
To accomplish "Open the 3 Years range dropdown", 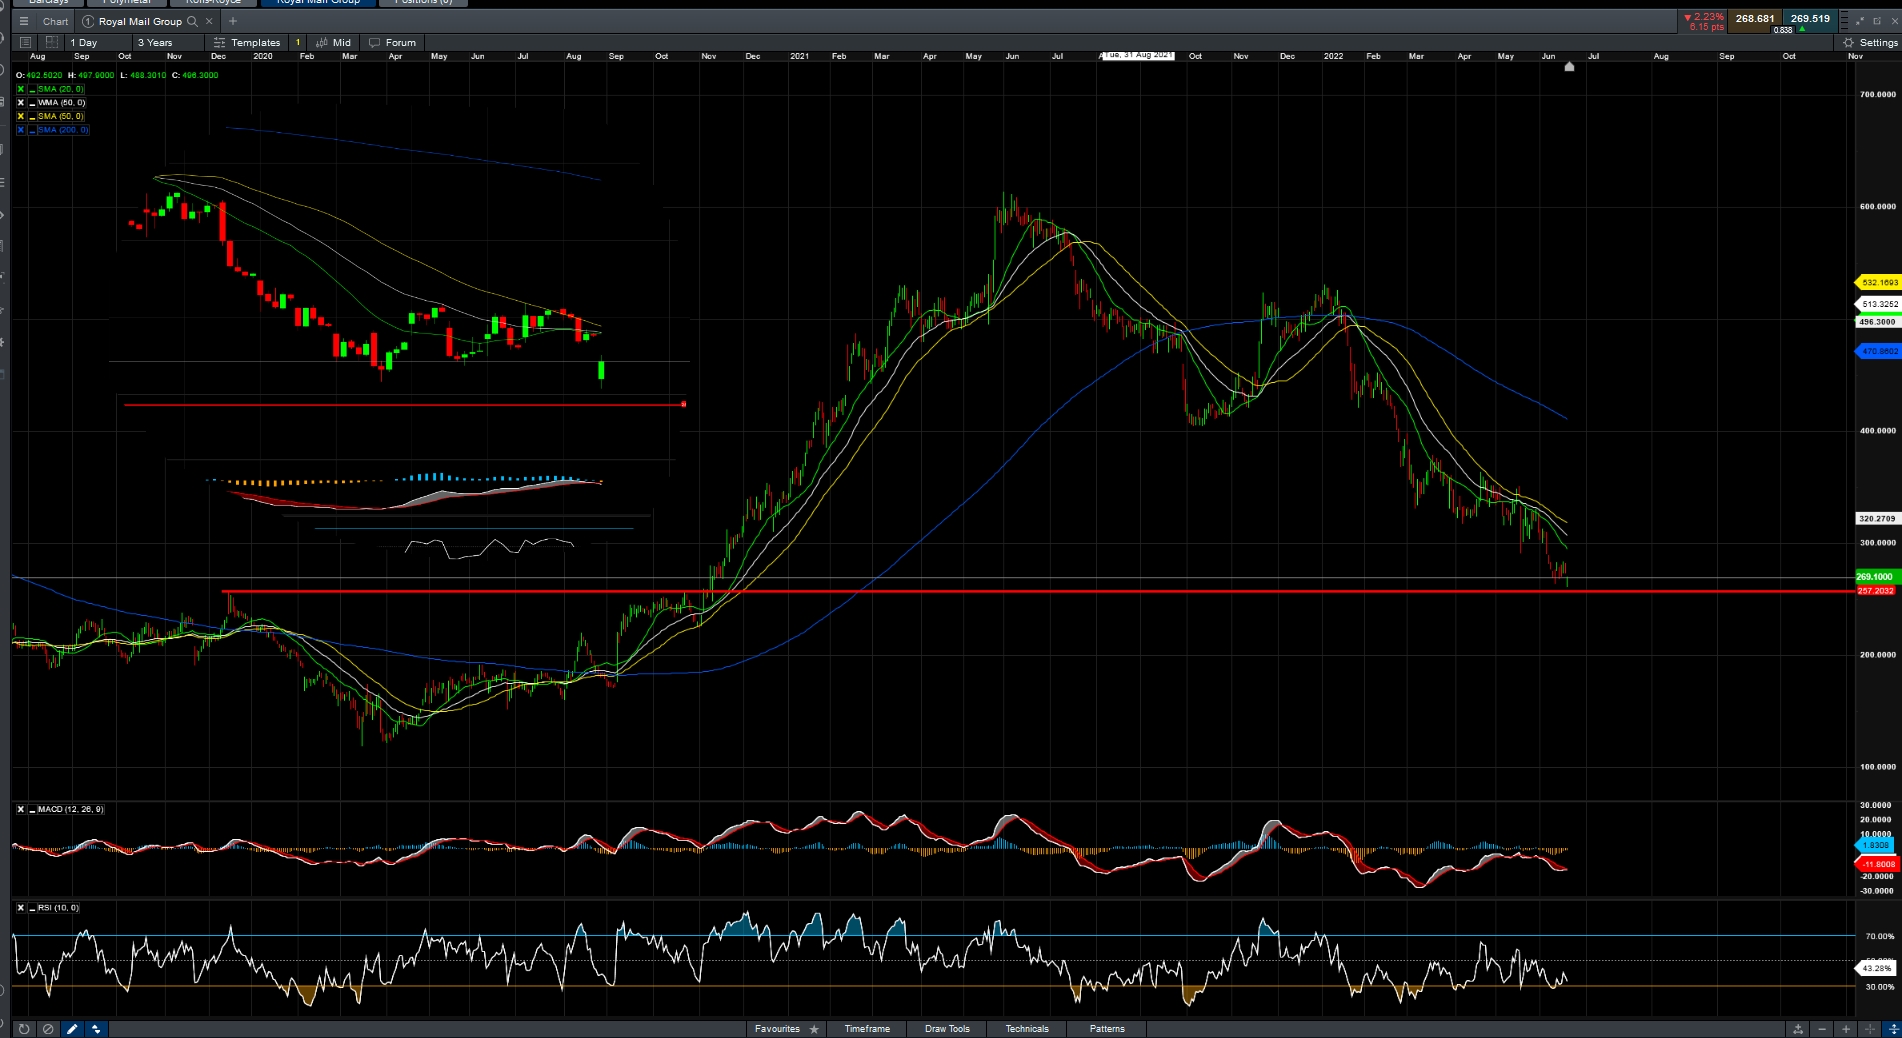I will [x=168, y=42].
